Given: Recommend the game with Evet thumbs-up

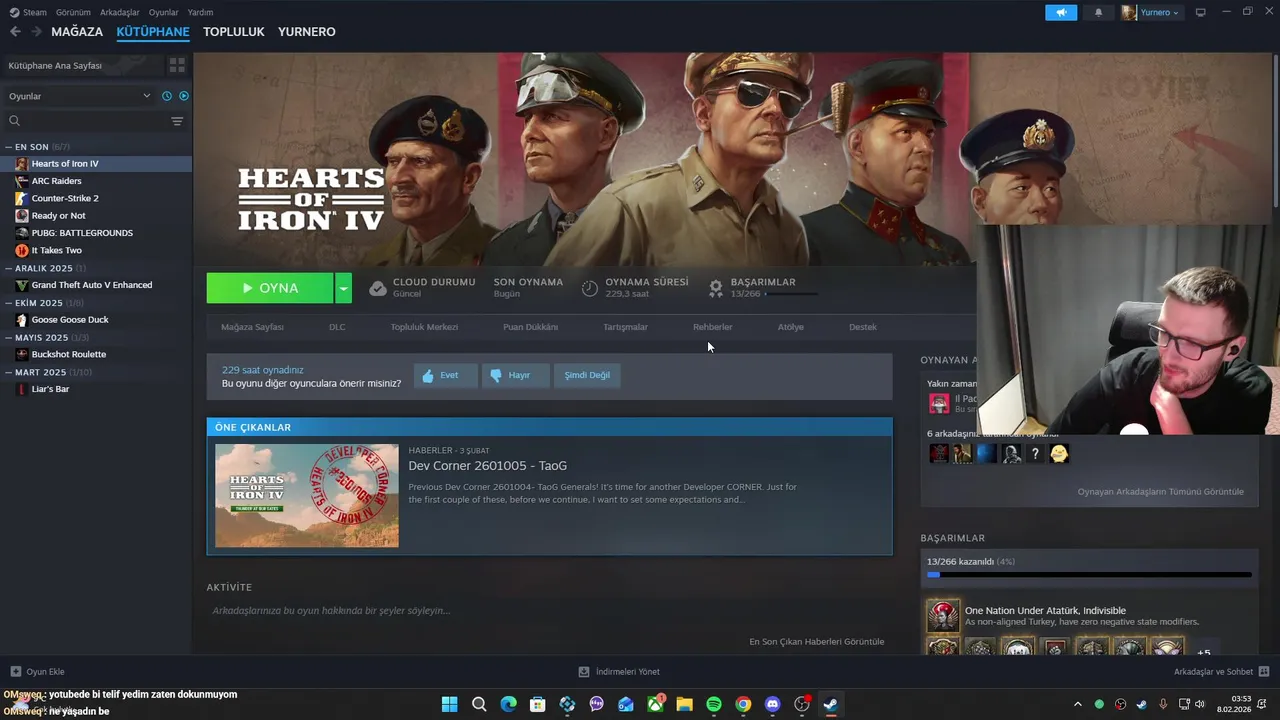Looking at the screenshot, I should (445, 375).
